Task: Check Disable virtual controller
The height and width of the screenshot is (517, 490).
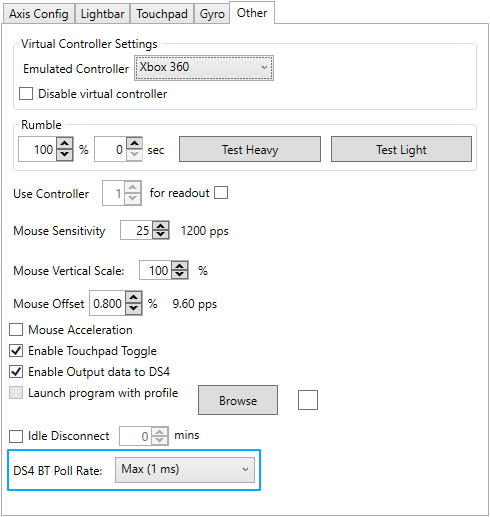Action: click(26, 94)
